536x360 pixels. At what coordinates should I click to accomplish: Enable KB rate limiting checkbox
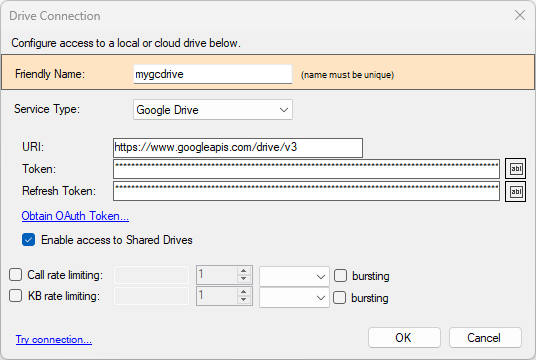pyautogui.click(x=15, y=296)
